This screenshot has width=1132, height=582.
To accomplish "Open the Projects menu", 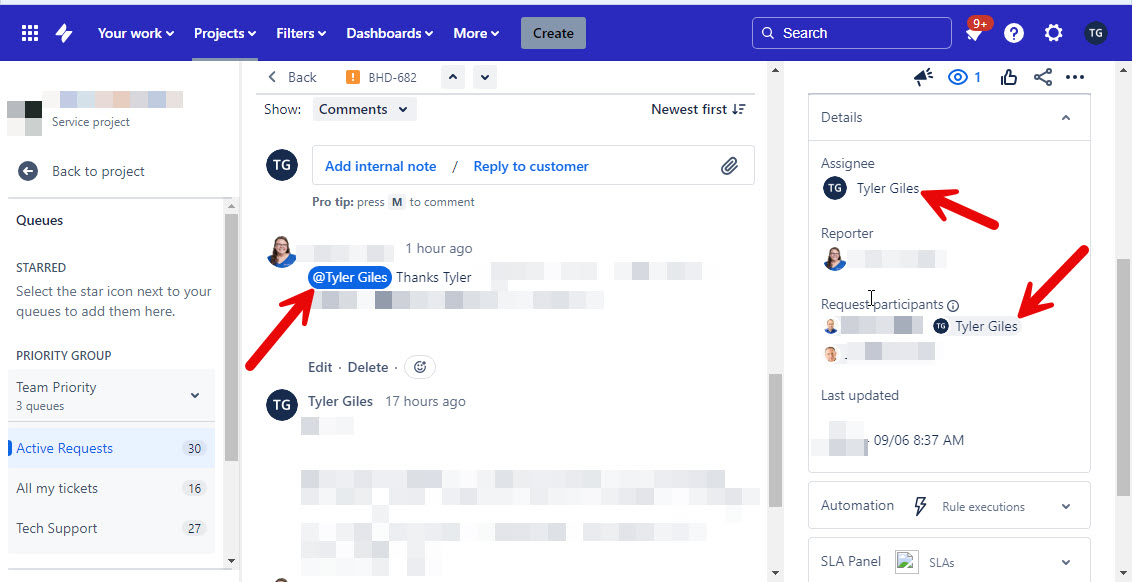I will click(225, 33).
